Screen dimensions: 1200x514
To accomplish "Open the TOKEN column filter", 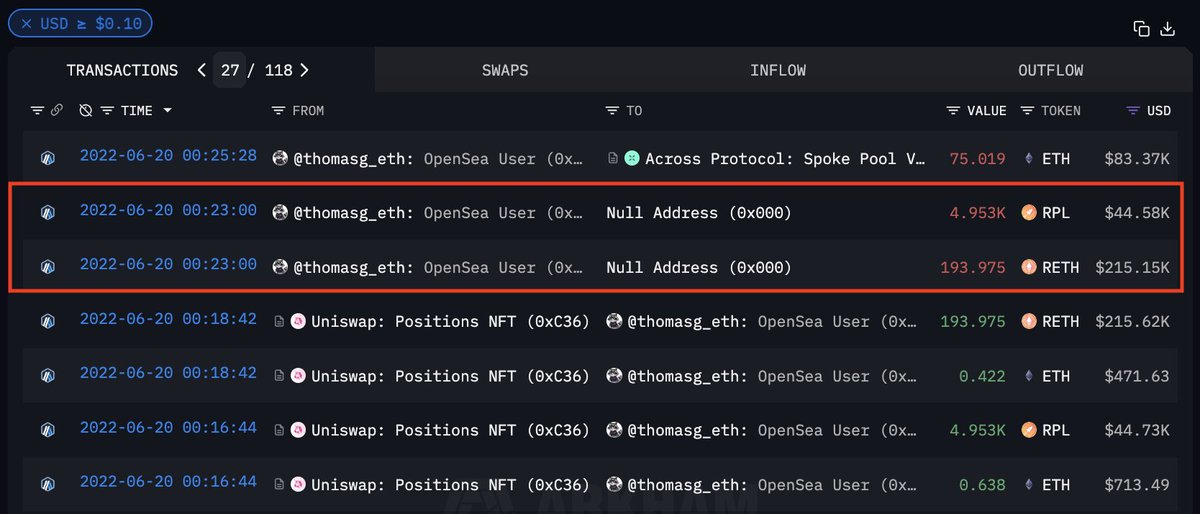I will click(x=1027, y=110).
